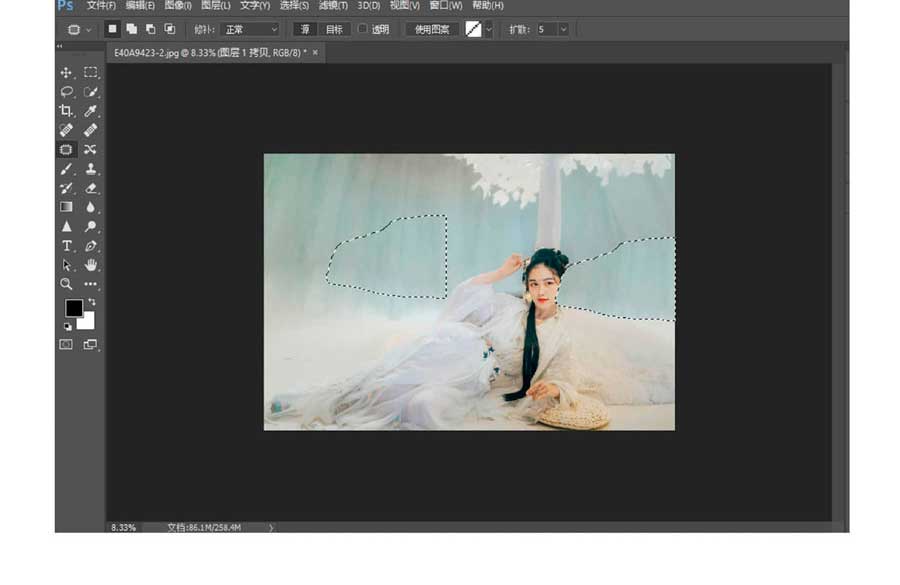The width and height of the screenshot is (900, 585).
Task: Pick the Eyedropper tool
Action: 91,111
